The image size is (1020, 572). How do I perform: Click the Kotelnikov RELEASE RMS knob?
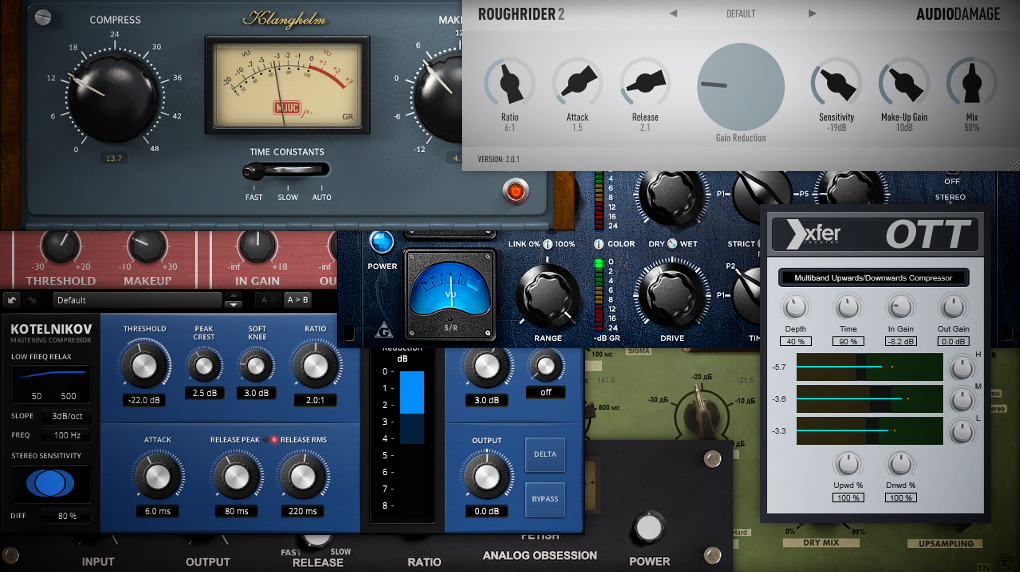[302, 477]
